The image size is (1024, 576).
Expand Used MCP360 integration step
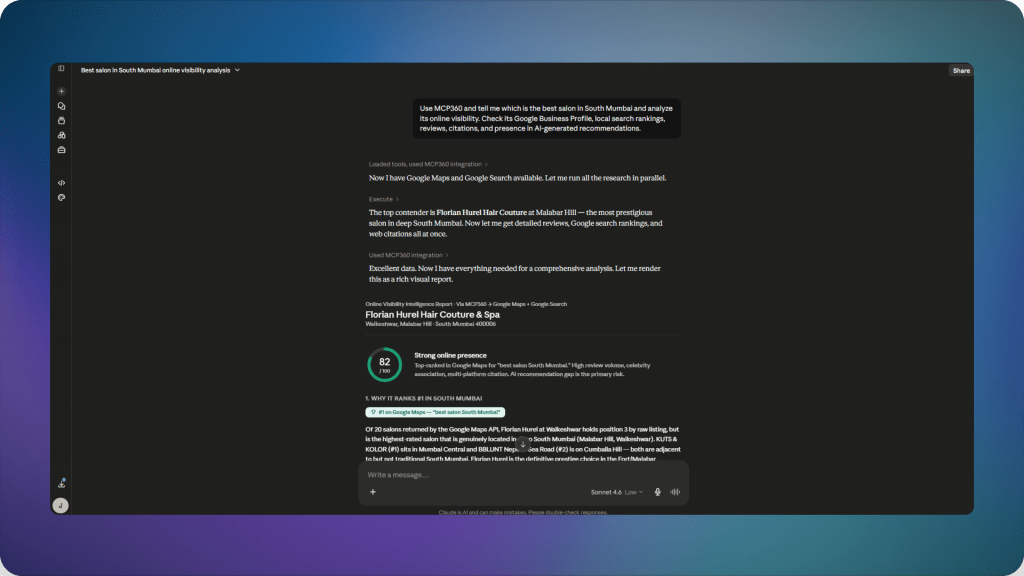click(x=408, y=255)
